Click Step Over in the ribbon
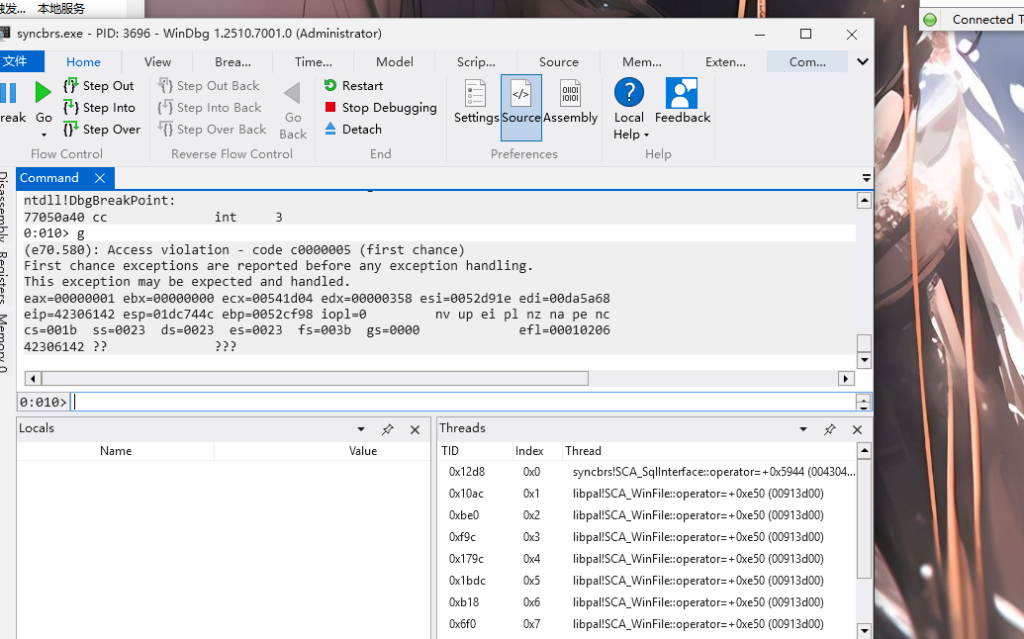The image size is (1024, 639). point(111,129)
